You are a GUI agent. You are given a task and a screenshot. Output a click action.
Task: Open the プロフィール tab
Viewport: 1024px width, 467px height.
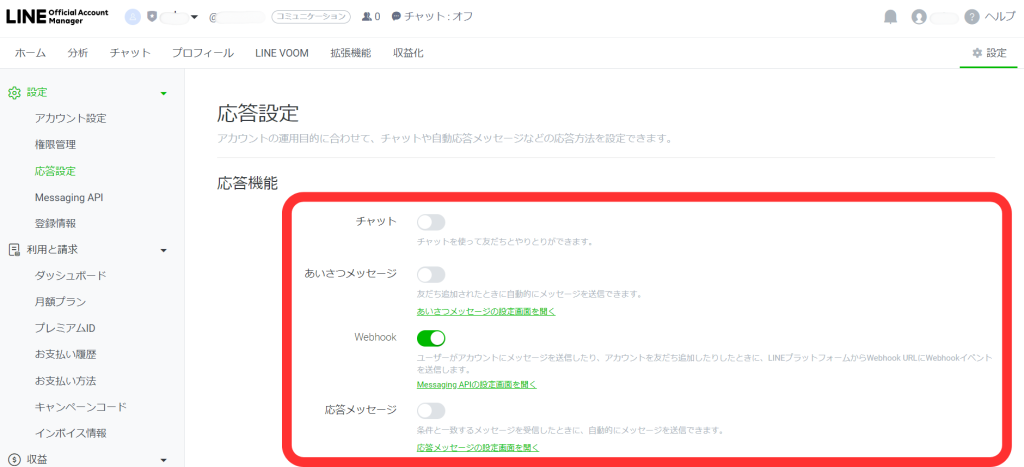203,54
